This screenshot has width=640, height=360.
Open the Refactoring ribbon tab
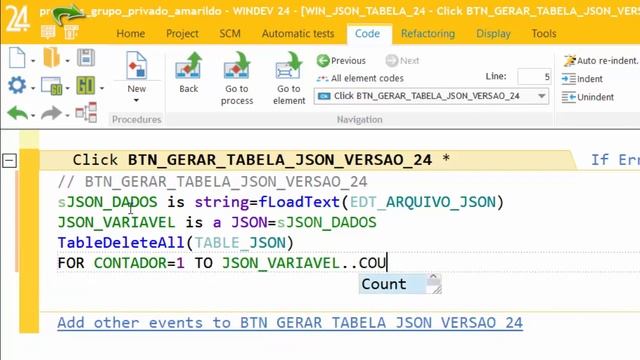click(428, 33)
